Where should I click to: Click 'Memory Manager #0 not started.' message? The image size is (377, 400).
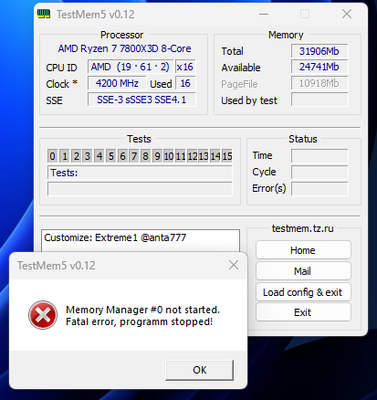[143, 310]
